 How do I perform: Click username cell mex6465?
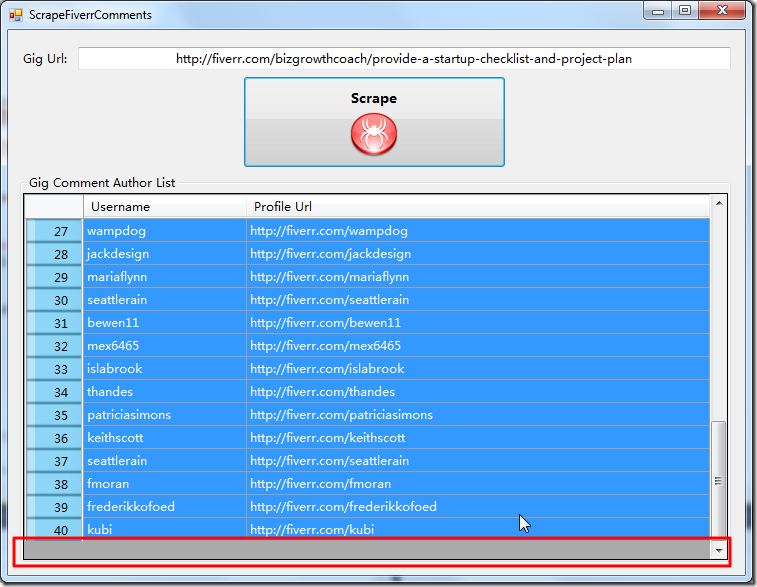point(165,346)
